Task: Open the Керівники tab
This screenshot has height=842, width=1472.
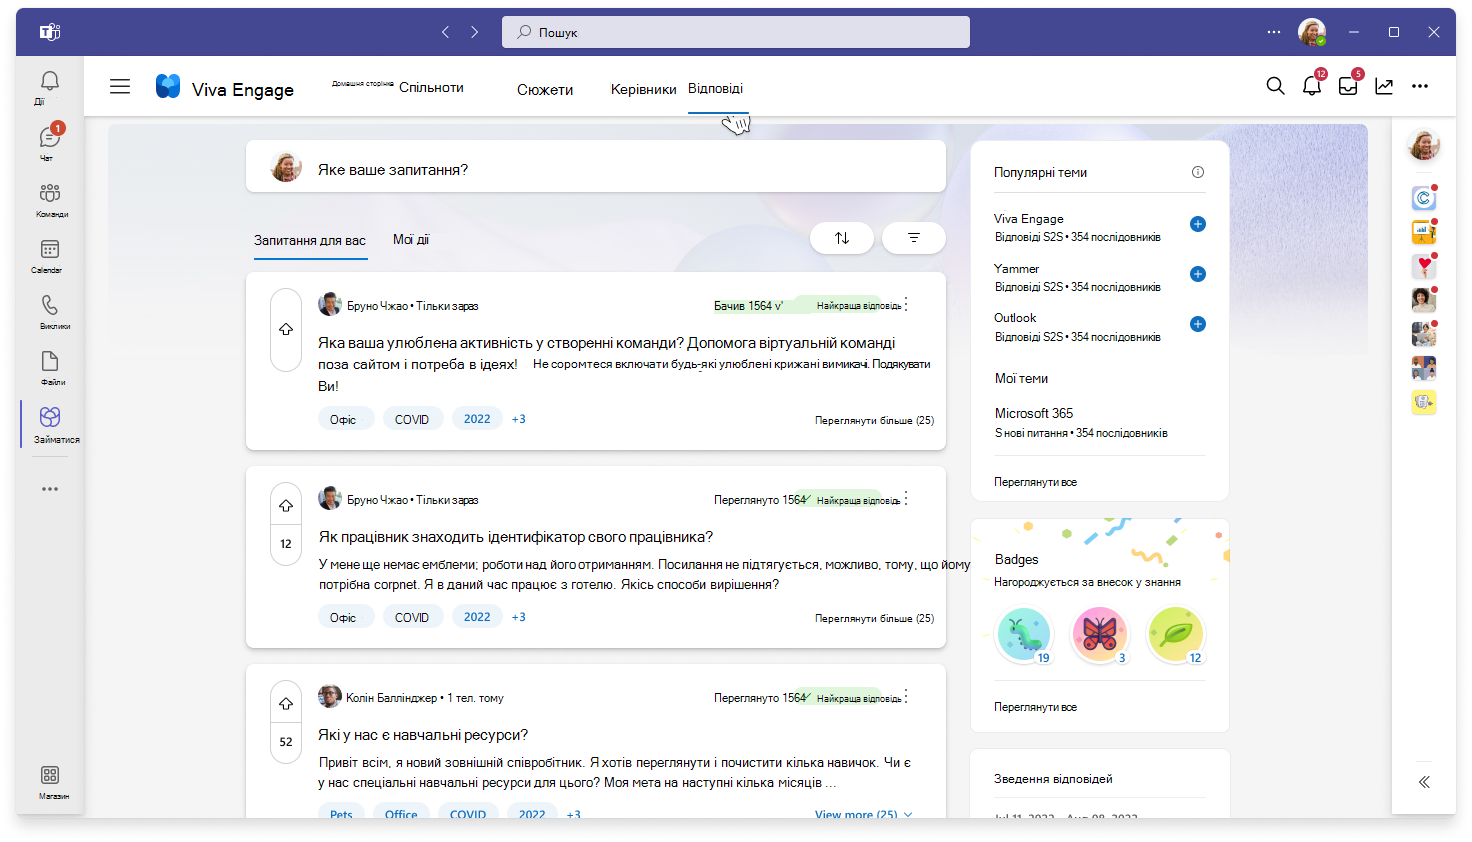Action: [643, 89]
